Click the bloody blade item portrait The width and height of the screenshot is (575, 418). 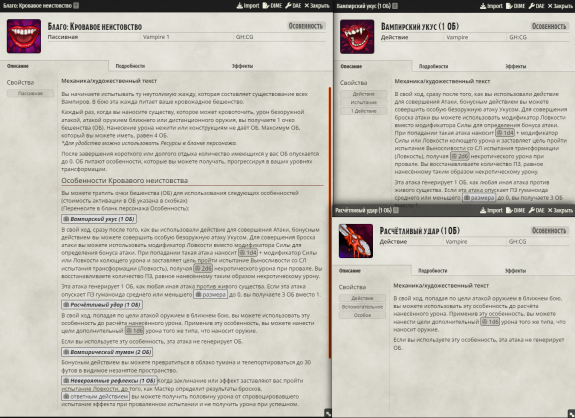356,241
